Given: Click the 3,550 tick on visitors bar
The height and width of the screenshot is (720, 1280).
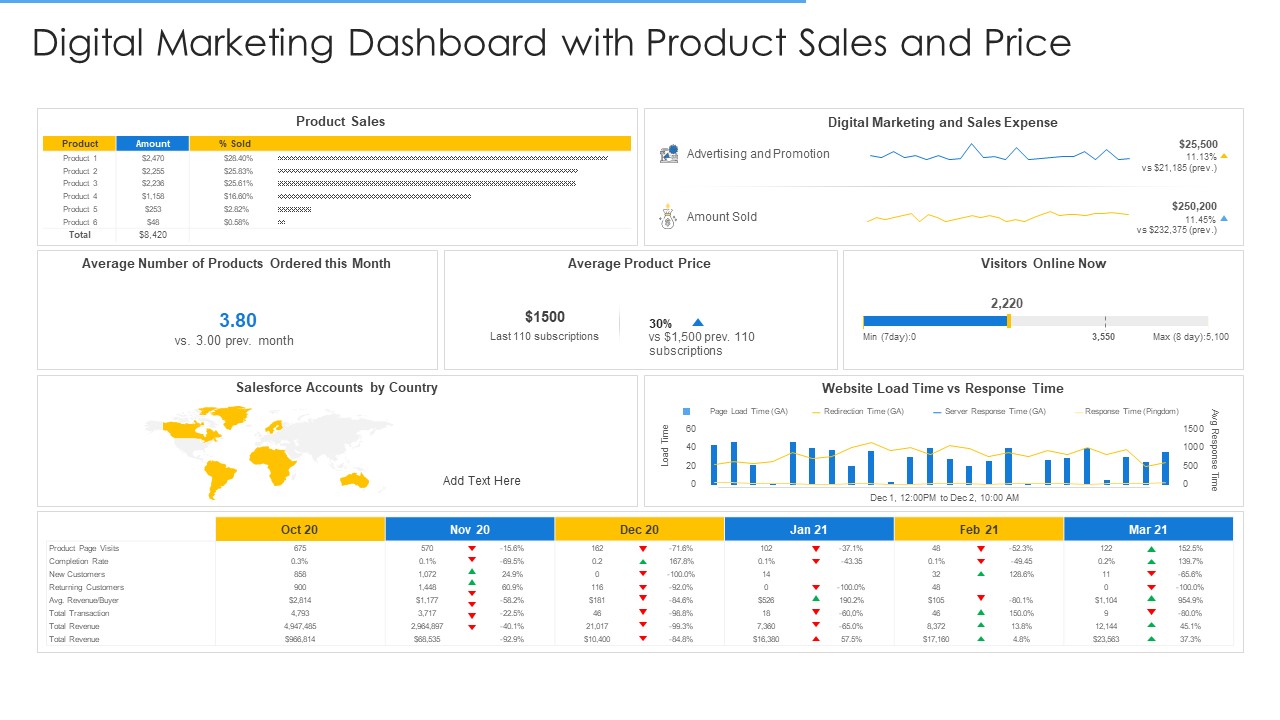Looking at the screenshot, I should [x=1104, y=322].
